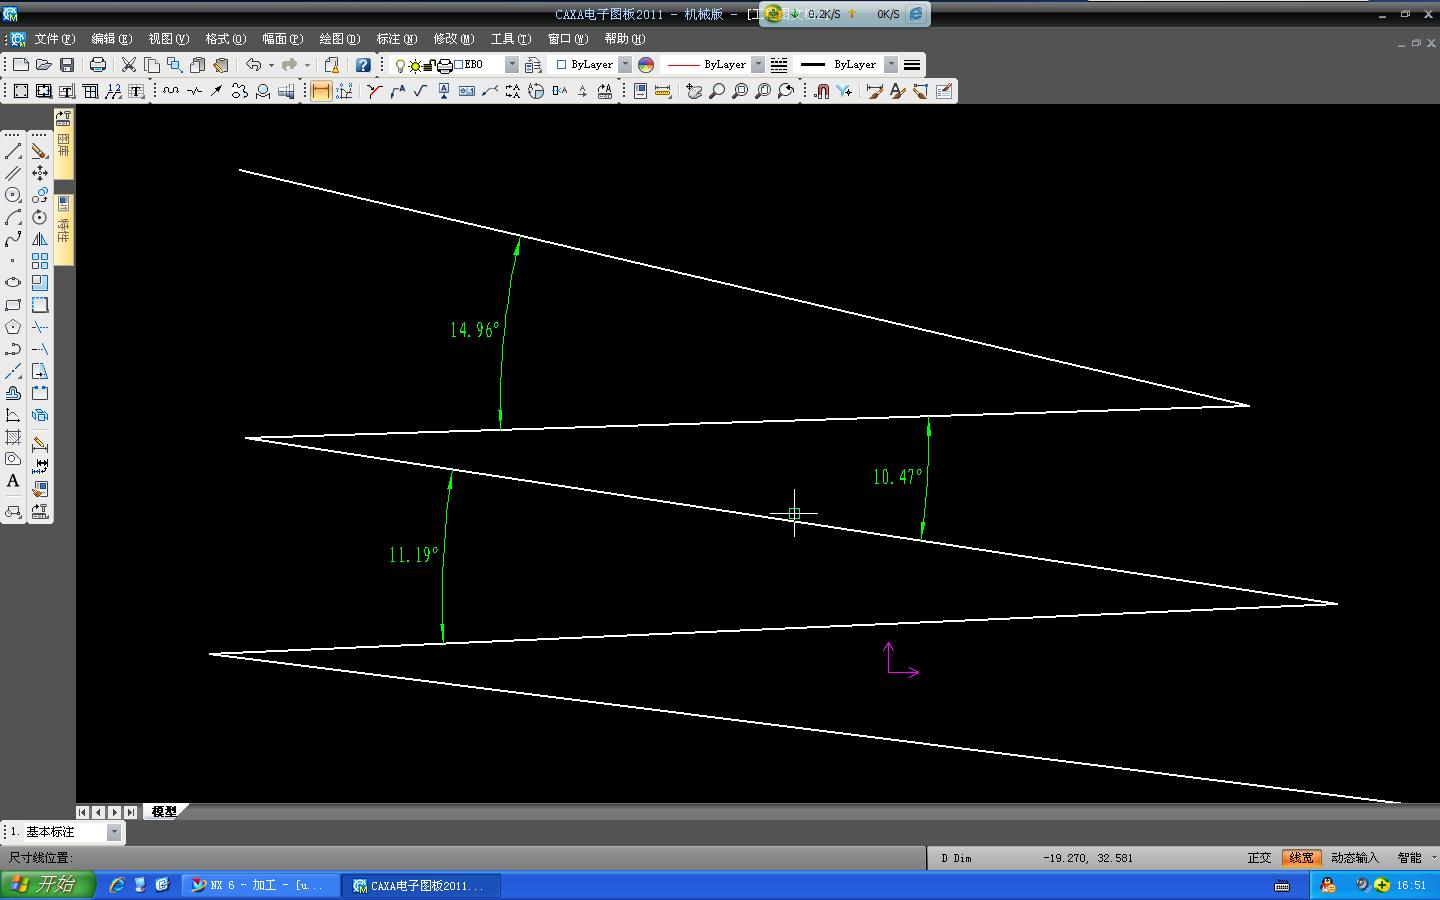
Task: Click the Cut scissors icon
Action: (x=129, y=65)
